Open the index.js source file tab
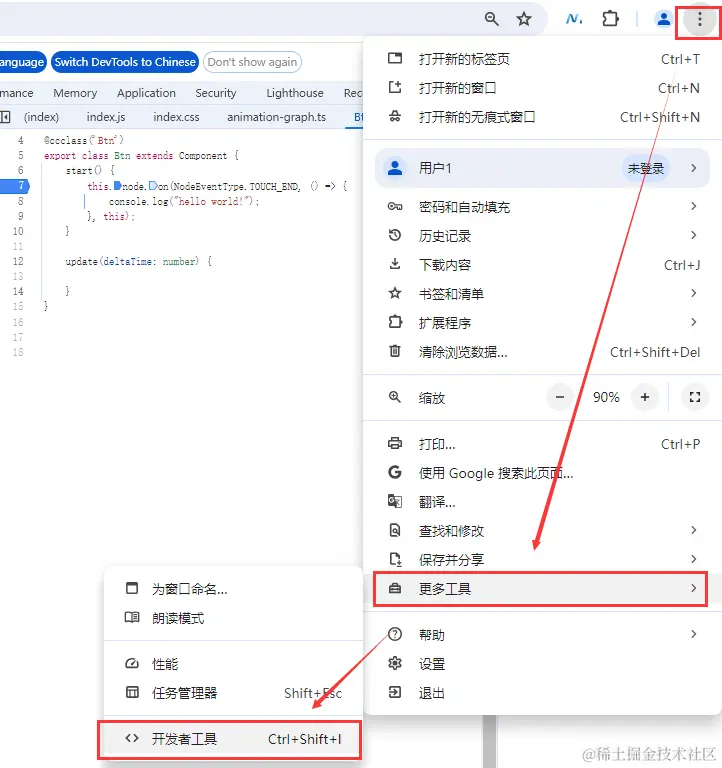 point(106,117)
